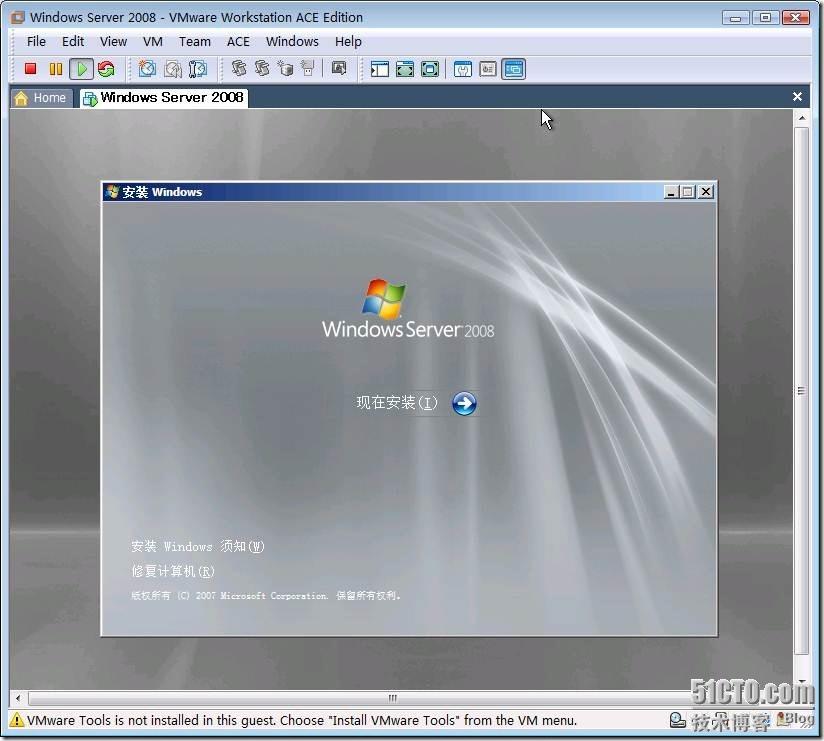Minimize the 安装 Windows dialog
The width and height of the screenshot is (824, 741).
coord(671,192)
